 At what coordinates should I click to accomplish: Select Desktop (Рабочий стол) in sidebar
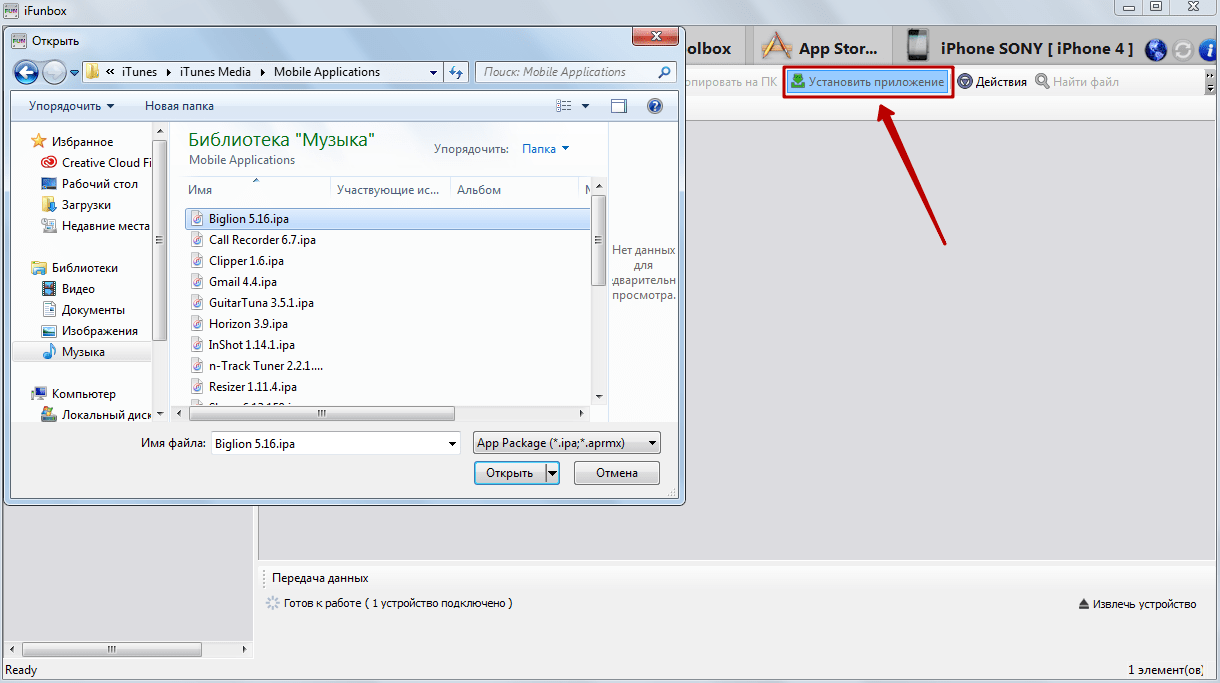(x=99, y=184)
